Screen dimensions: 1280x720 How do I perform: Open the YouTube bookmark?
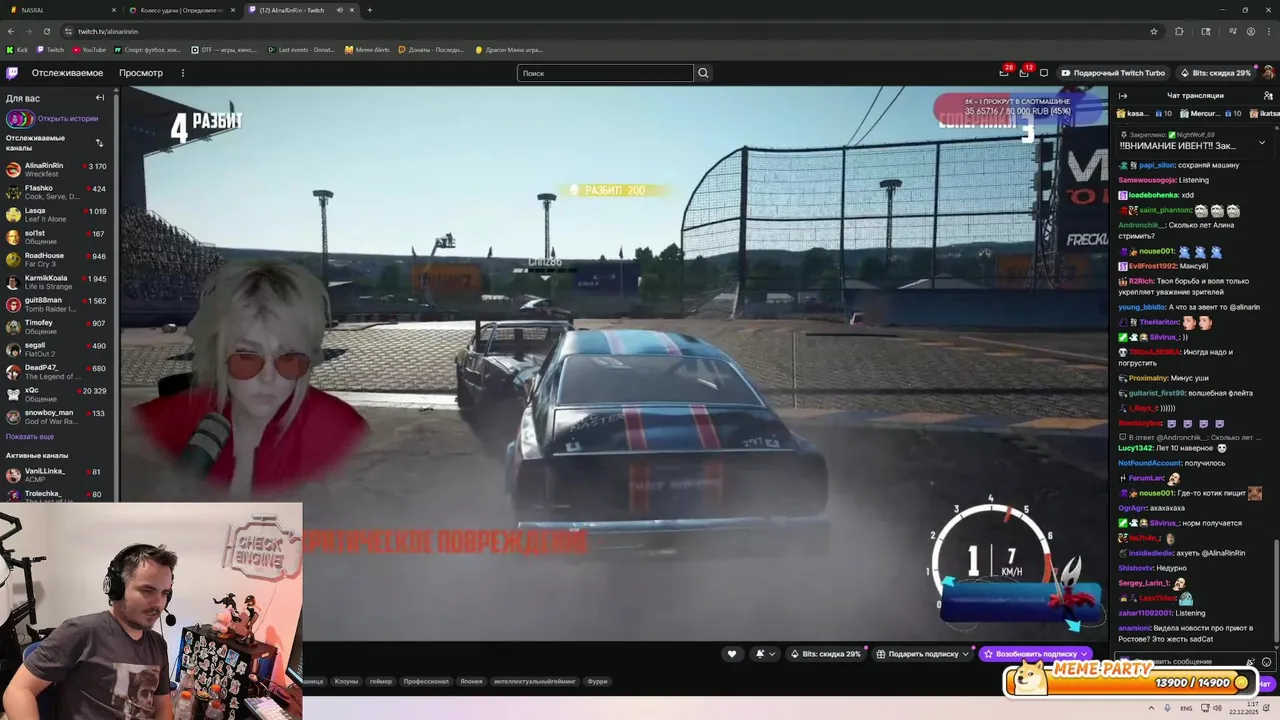click(89, 50)
